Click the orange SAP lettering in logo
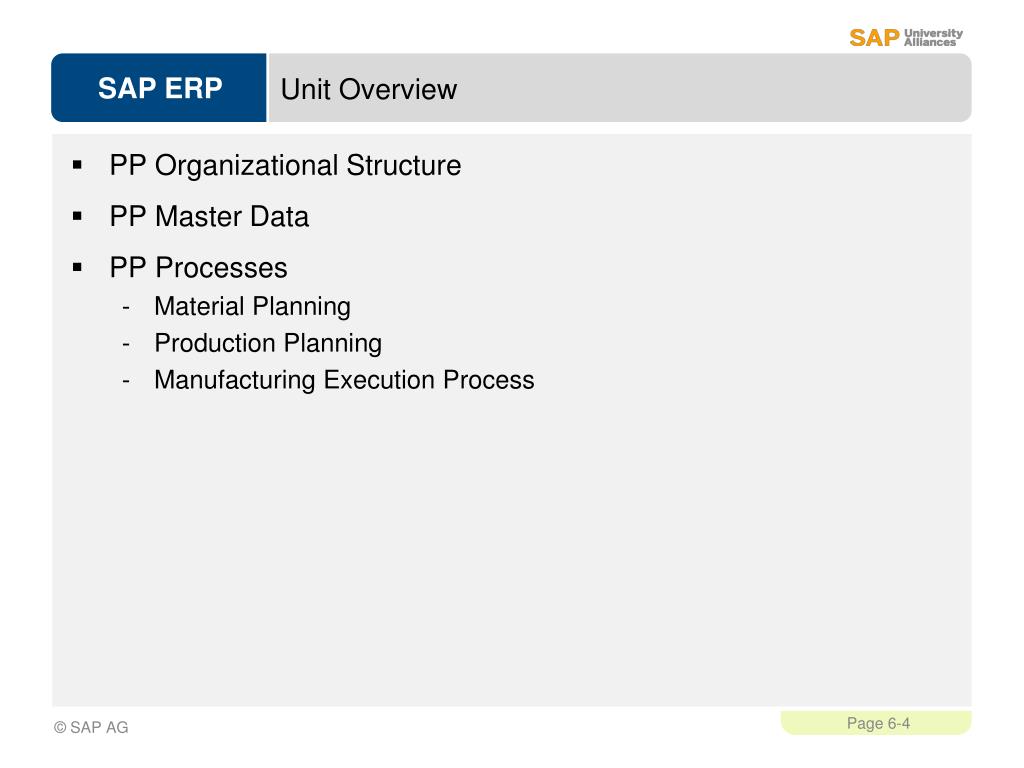The width and height of the screenshot is (1024, 768). 874,38
